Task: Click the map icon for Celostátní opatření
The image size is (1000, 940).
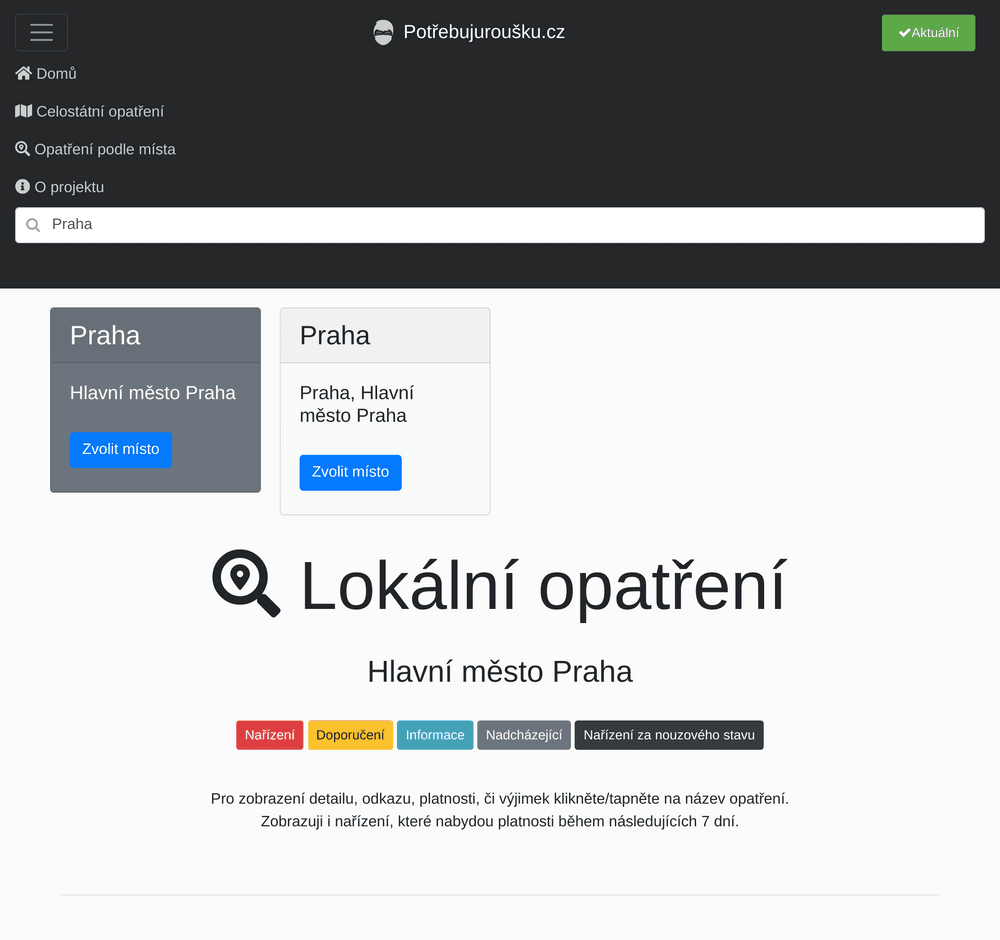Action: click(24, 111)
